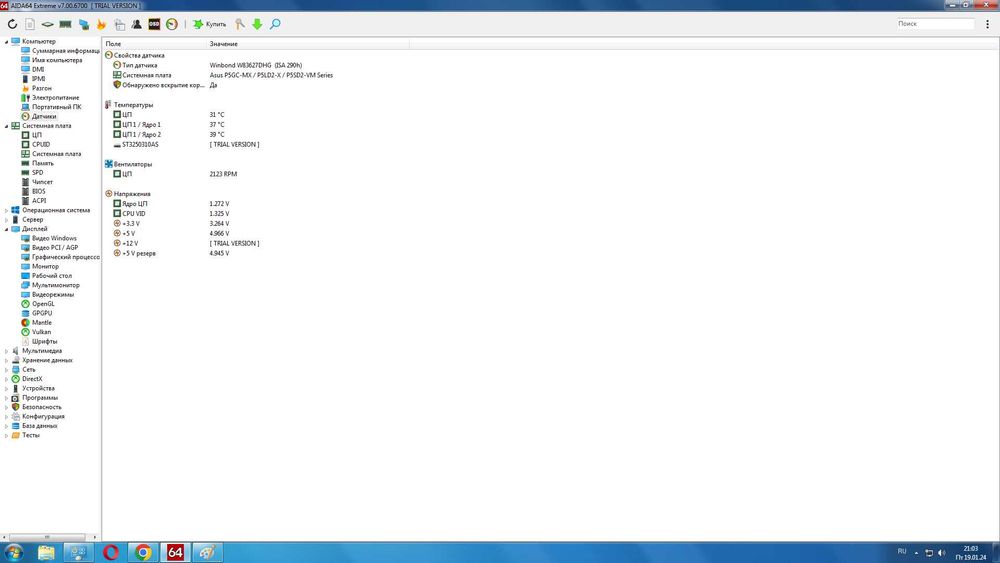Image resolution: width=1000 pixels, height=563 pixels.
Task: Open the Windows Start button
Action: point(13,552)
